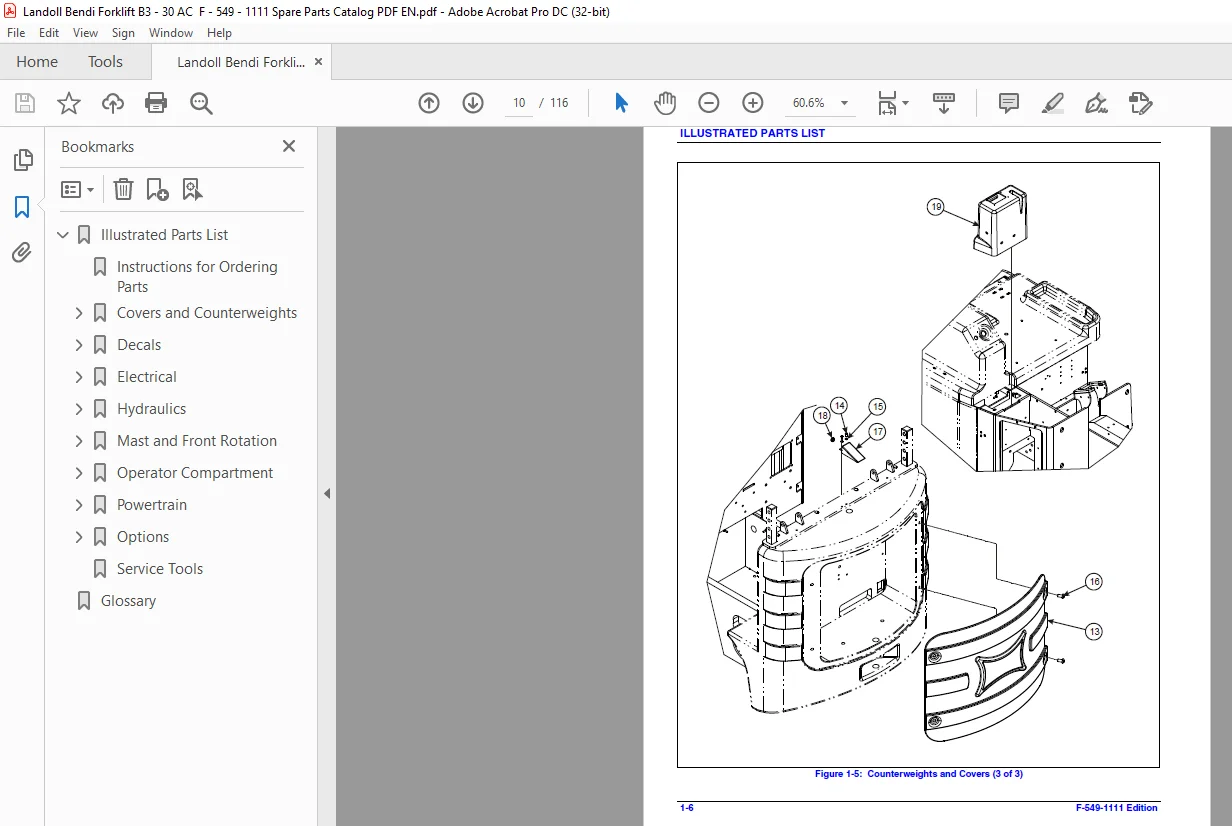Image resolution: width=1232 pixels, height=826 pixels.
Task: Zoom in with the plus icon
Action: [753, 103]
